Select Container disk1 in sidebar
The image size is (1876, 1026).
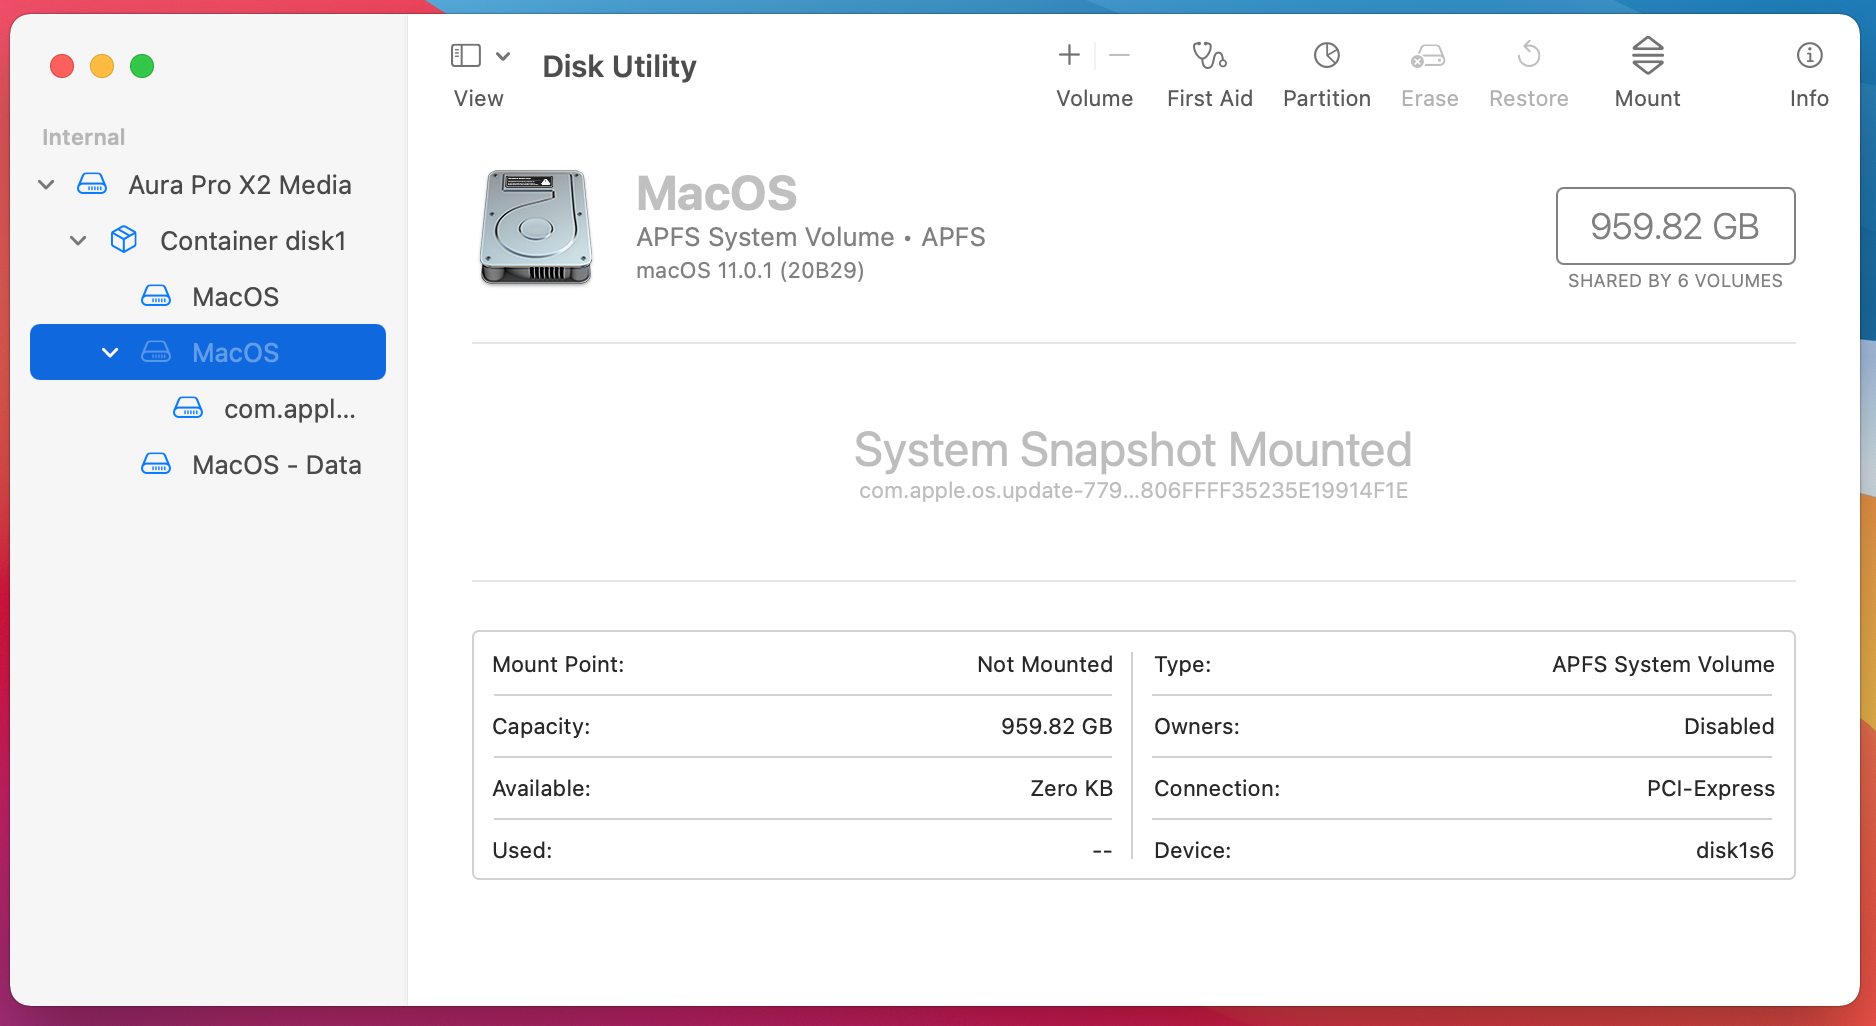pyautogui.click(x=208, y=241)
